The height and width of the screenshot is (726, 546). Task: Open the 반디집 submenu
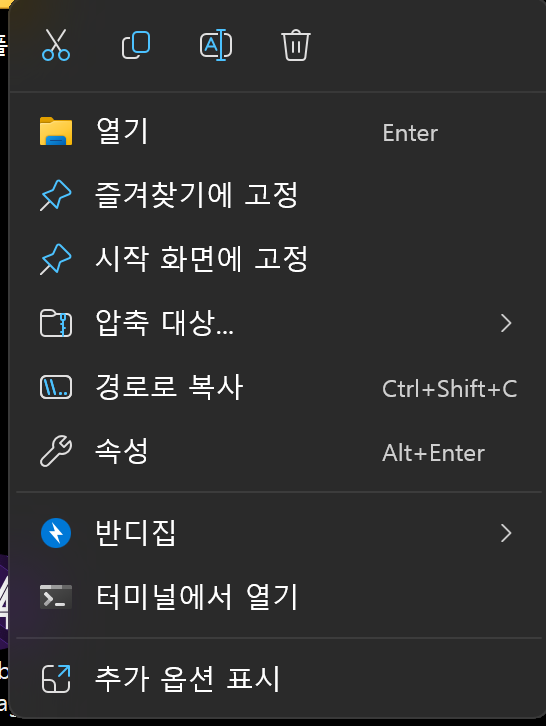point(278,533)
